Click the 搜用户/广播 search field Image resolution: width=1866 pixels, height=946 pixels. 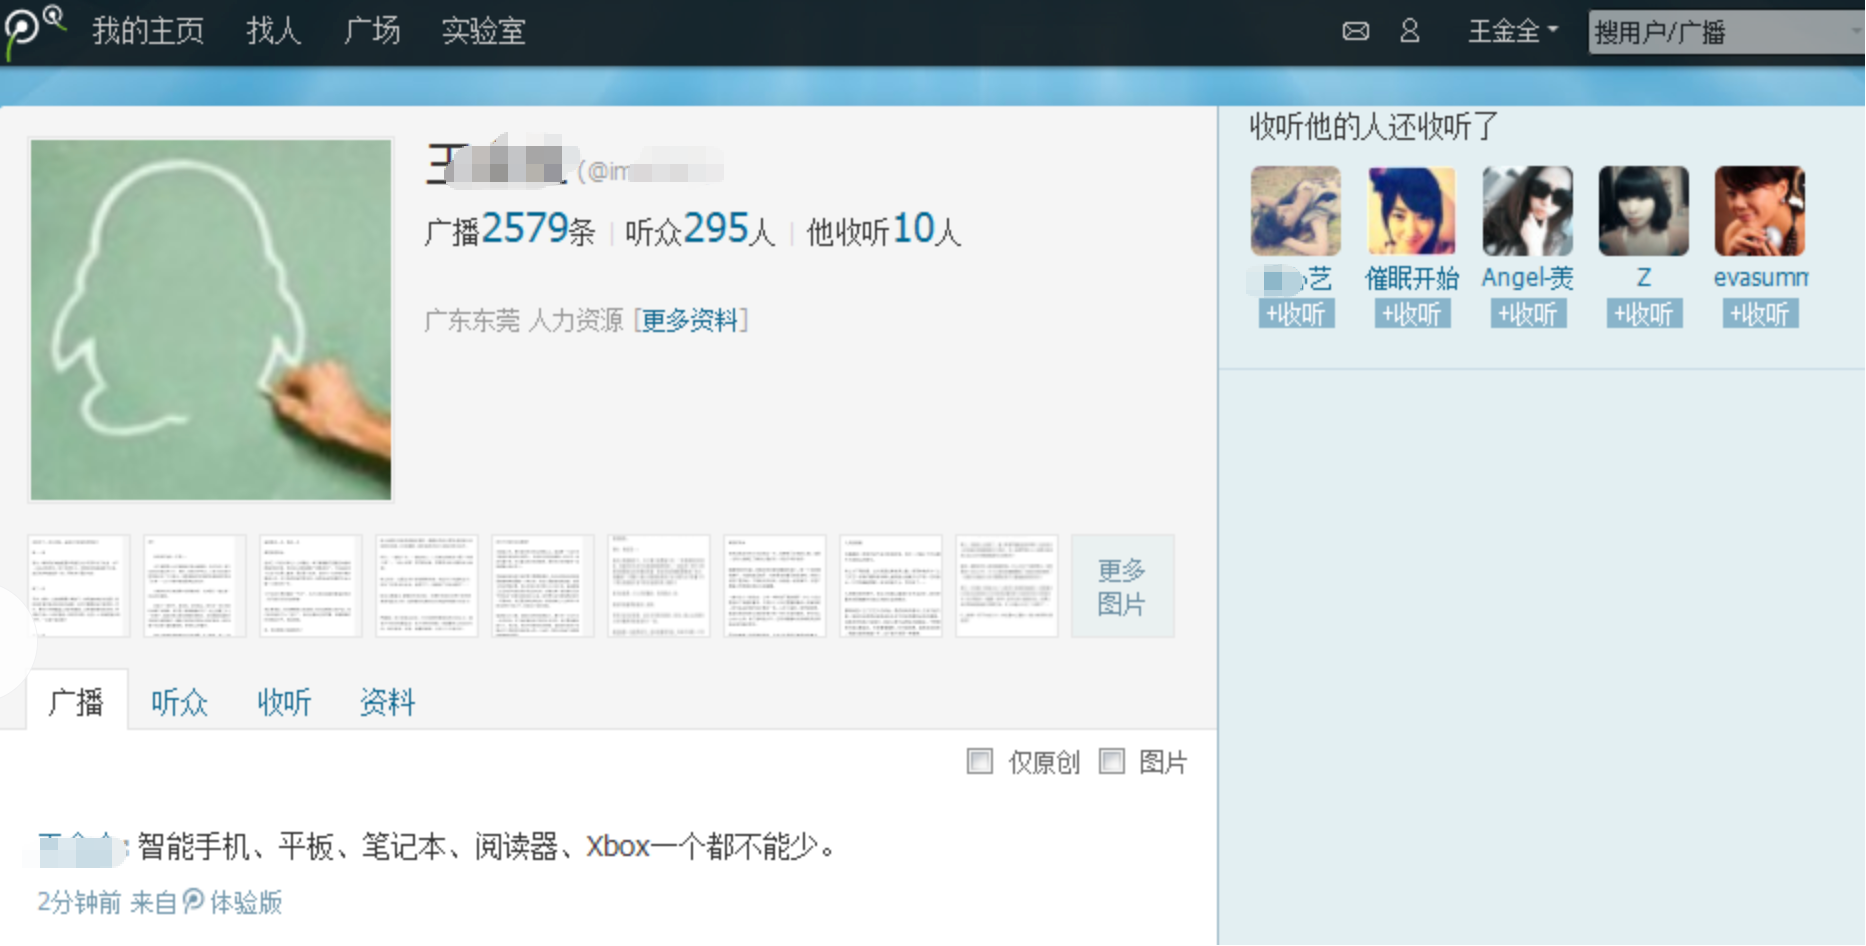click(x=1727, y=32)
